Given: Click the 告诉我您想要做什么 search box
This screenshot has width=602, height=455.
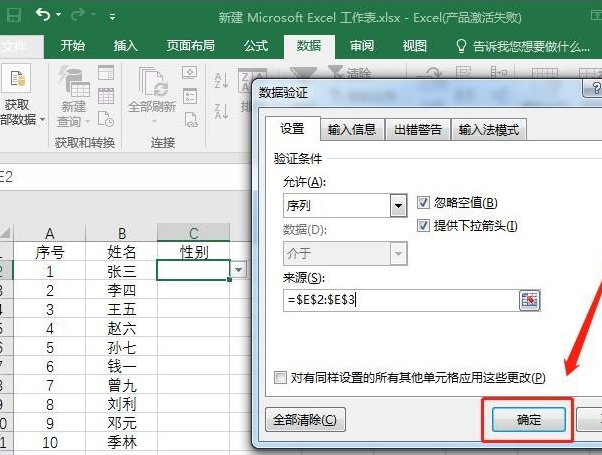Looking at the screenshot, I should pos(523,46).
